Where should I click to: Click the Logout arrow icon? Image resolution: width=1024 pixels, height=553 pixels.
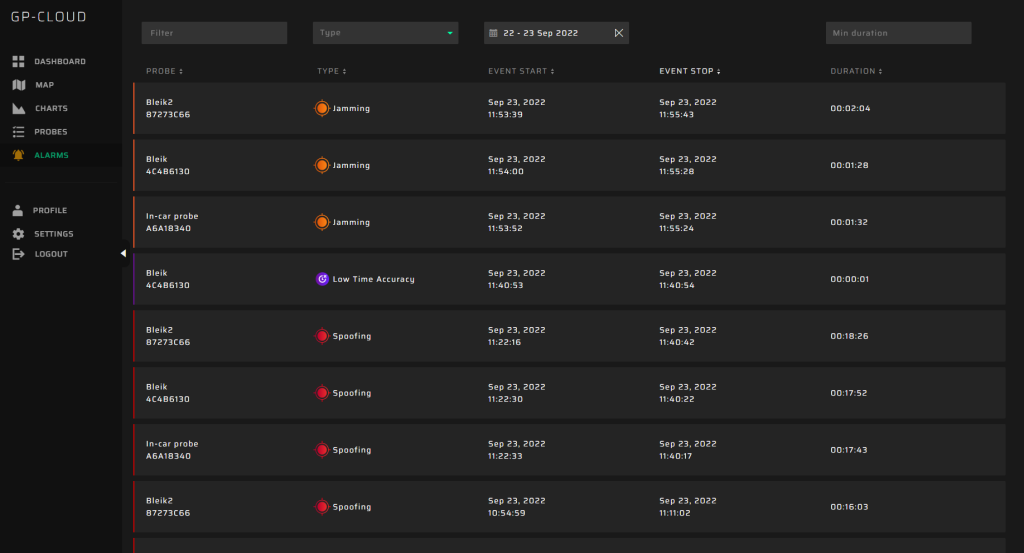(18, 254)
